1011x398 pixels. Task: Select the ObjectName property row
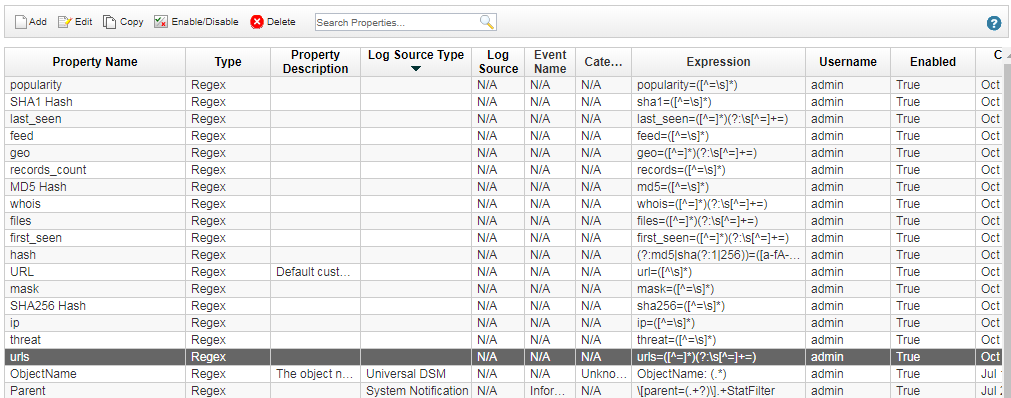[503, 373]
